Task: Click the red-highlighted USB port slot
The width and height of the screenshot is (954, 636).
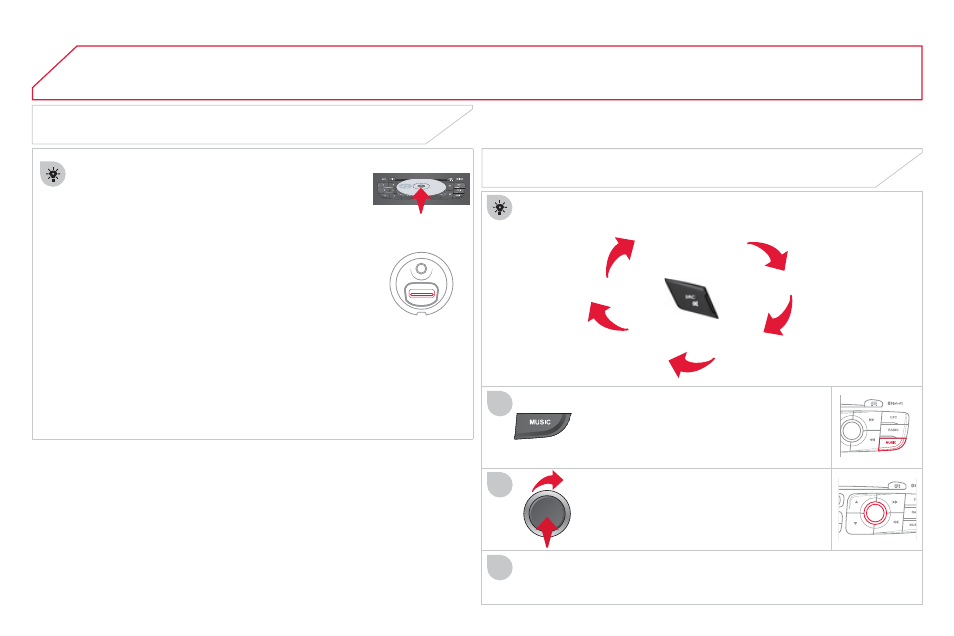Action: pyautogui.click(x=421, y=293)
